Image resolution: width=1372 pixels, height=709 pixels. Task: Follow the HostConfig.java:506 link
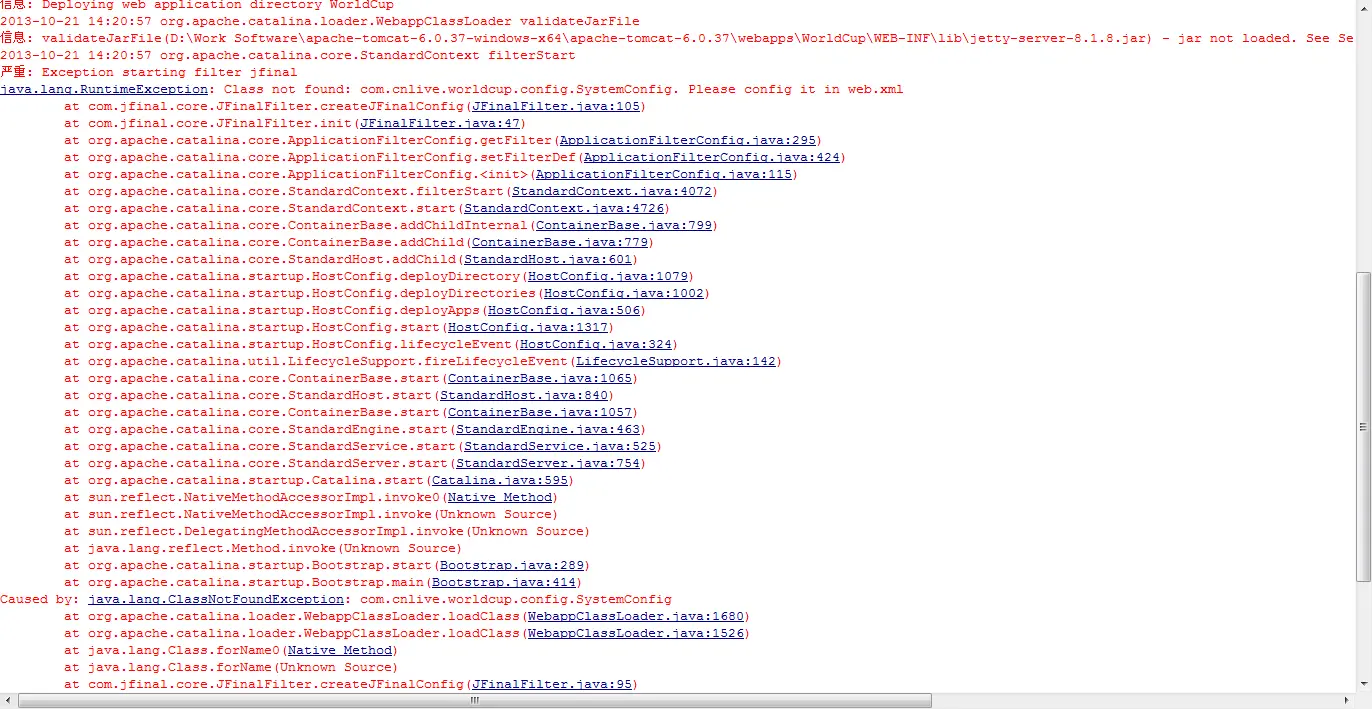point(564,310)
